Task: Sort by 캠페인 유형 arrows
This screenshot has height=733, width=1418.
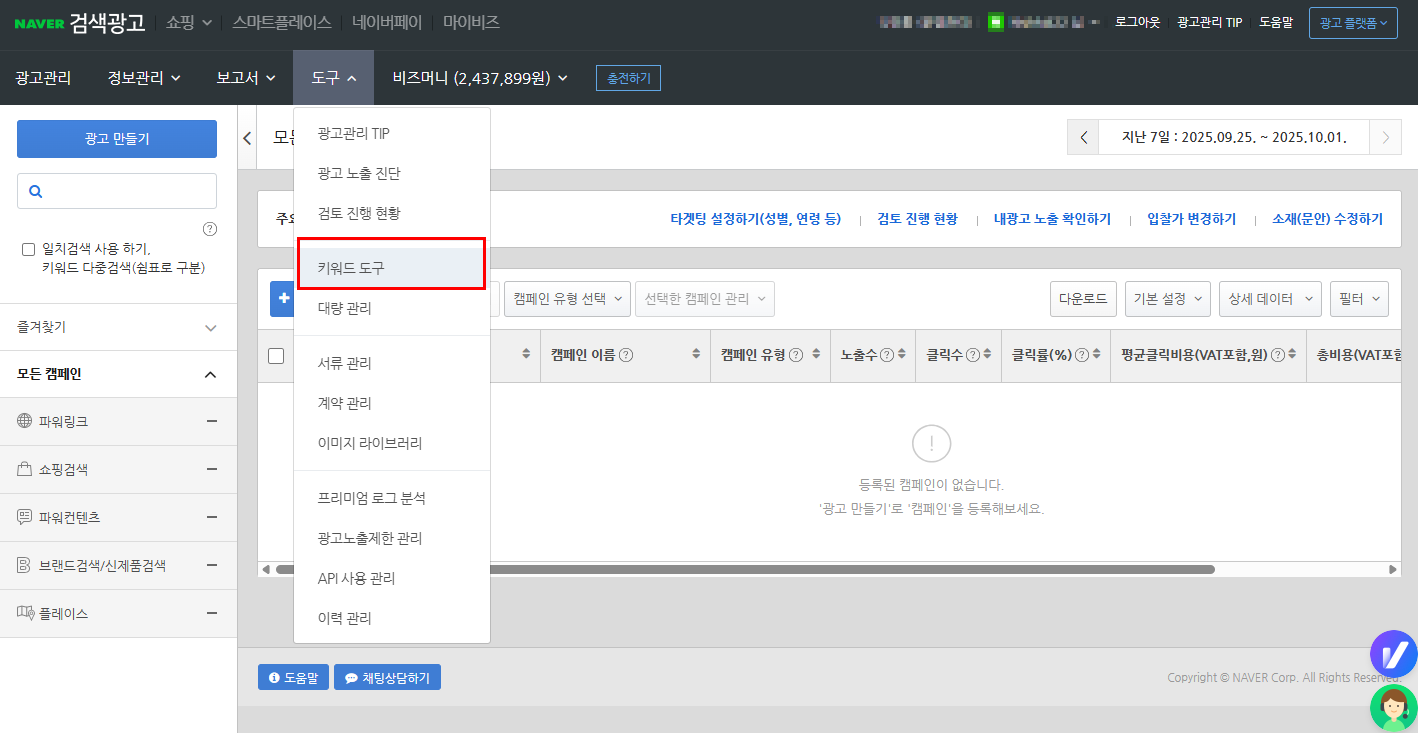Action: [x=814, y=355]
